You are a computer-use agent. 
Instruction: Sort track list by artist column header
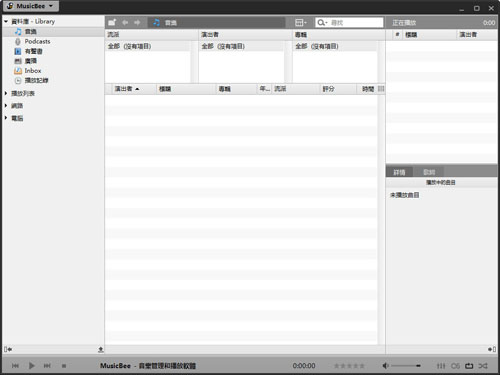[x=134, y=89]
